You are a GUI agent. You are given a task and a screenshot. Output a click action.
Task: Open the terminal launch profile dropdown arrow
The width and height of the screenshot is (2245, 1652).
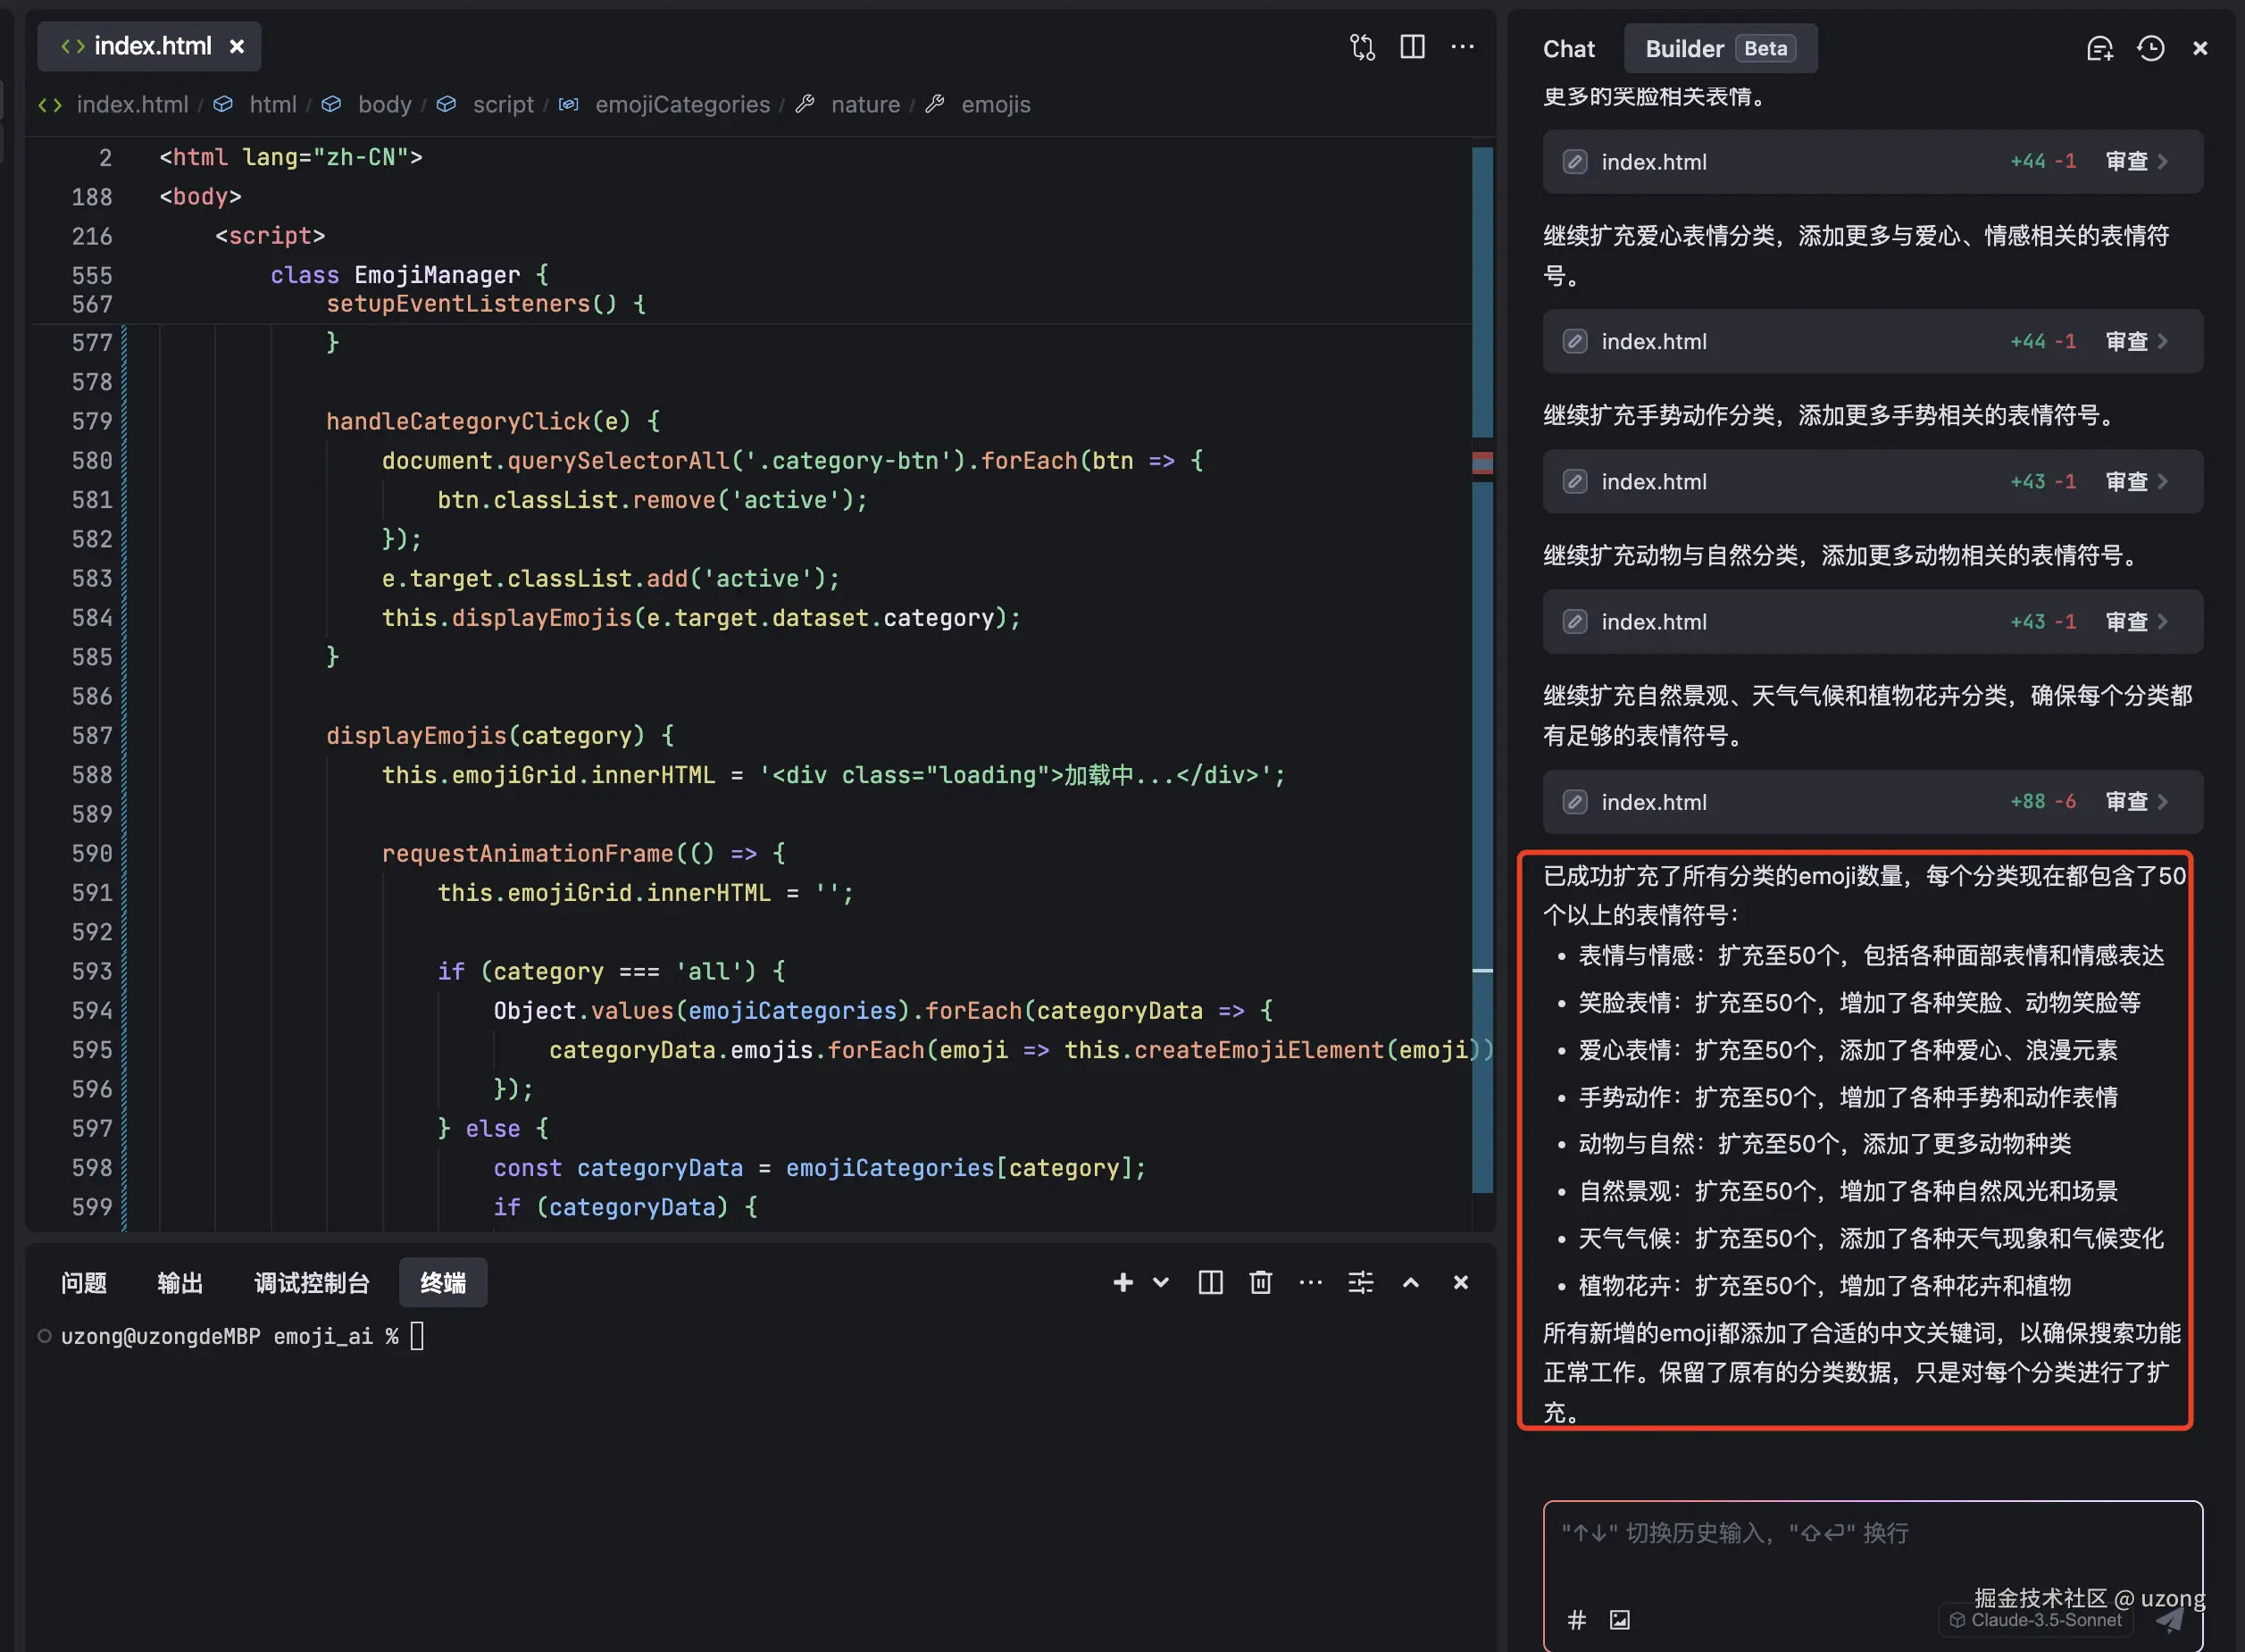click(x=1160, y=1282)
